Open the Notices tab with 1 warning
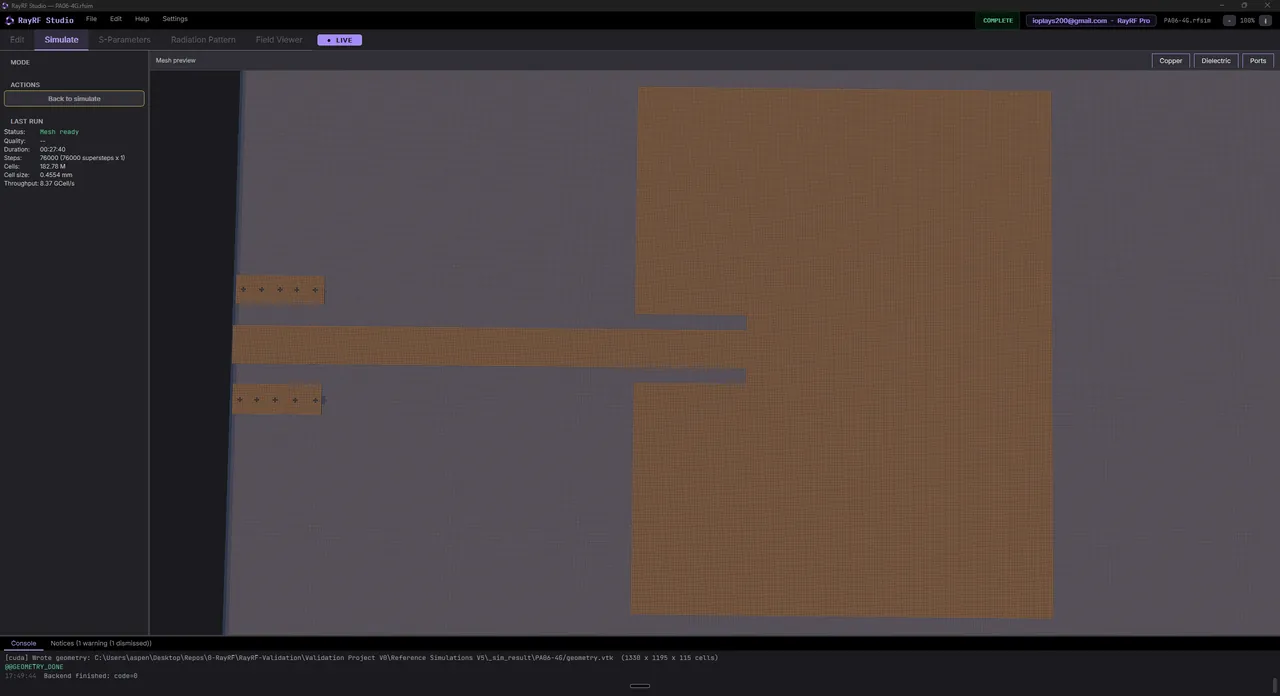Viewport: 1280px width, 696px height. (101, 643)
